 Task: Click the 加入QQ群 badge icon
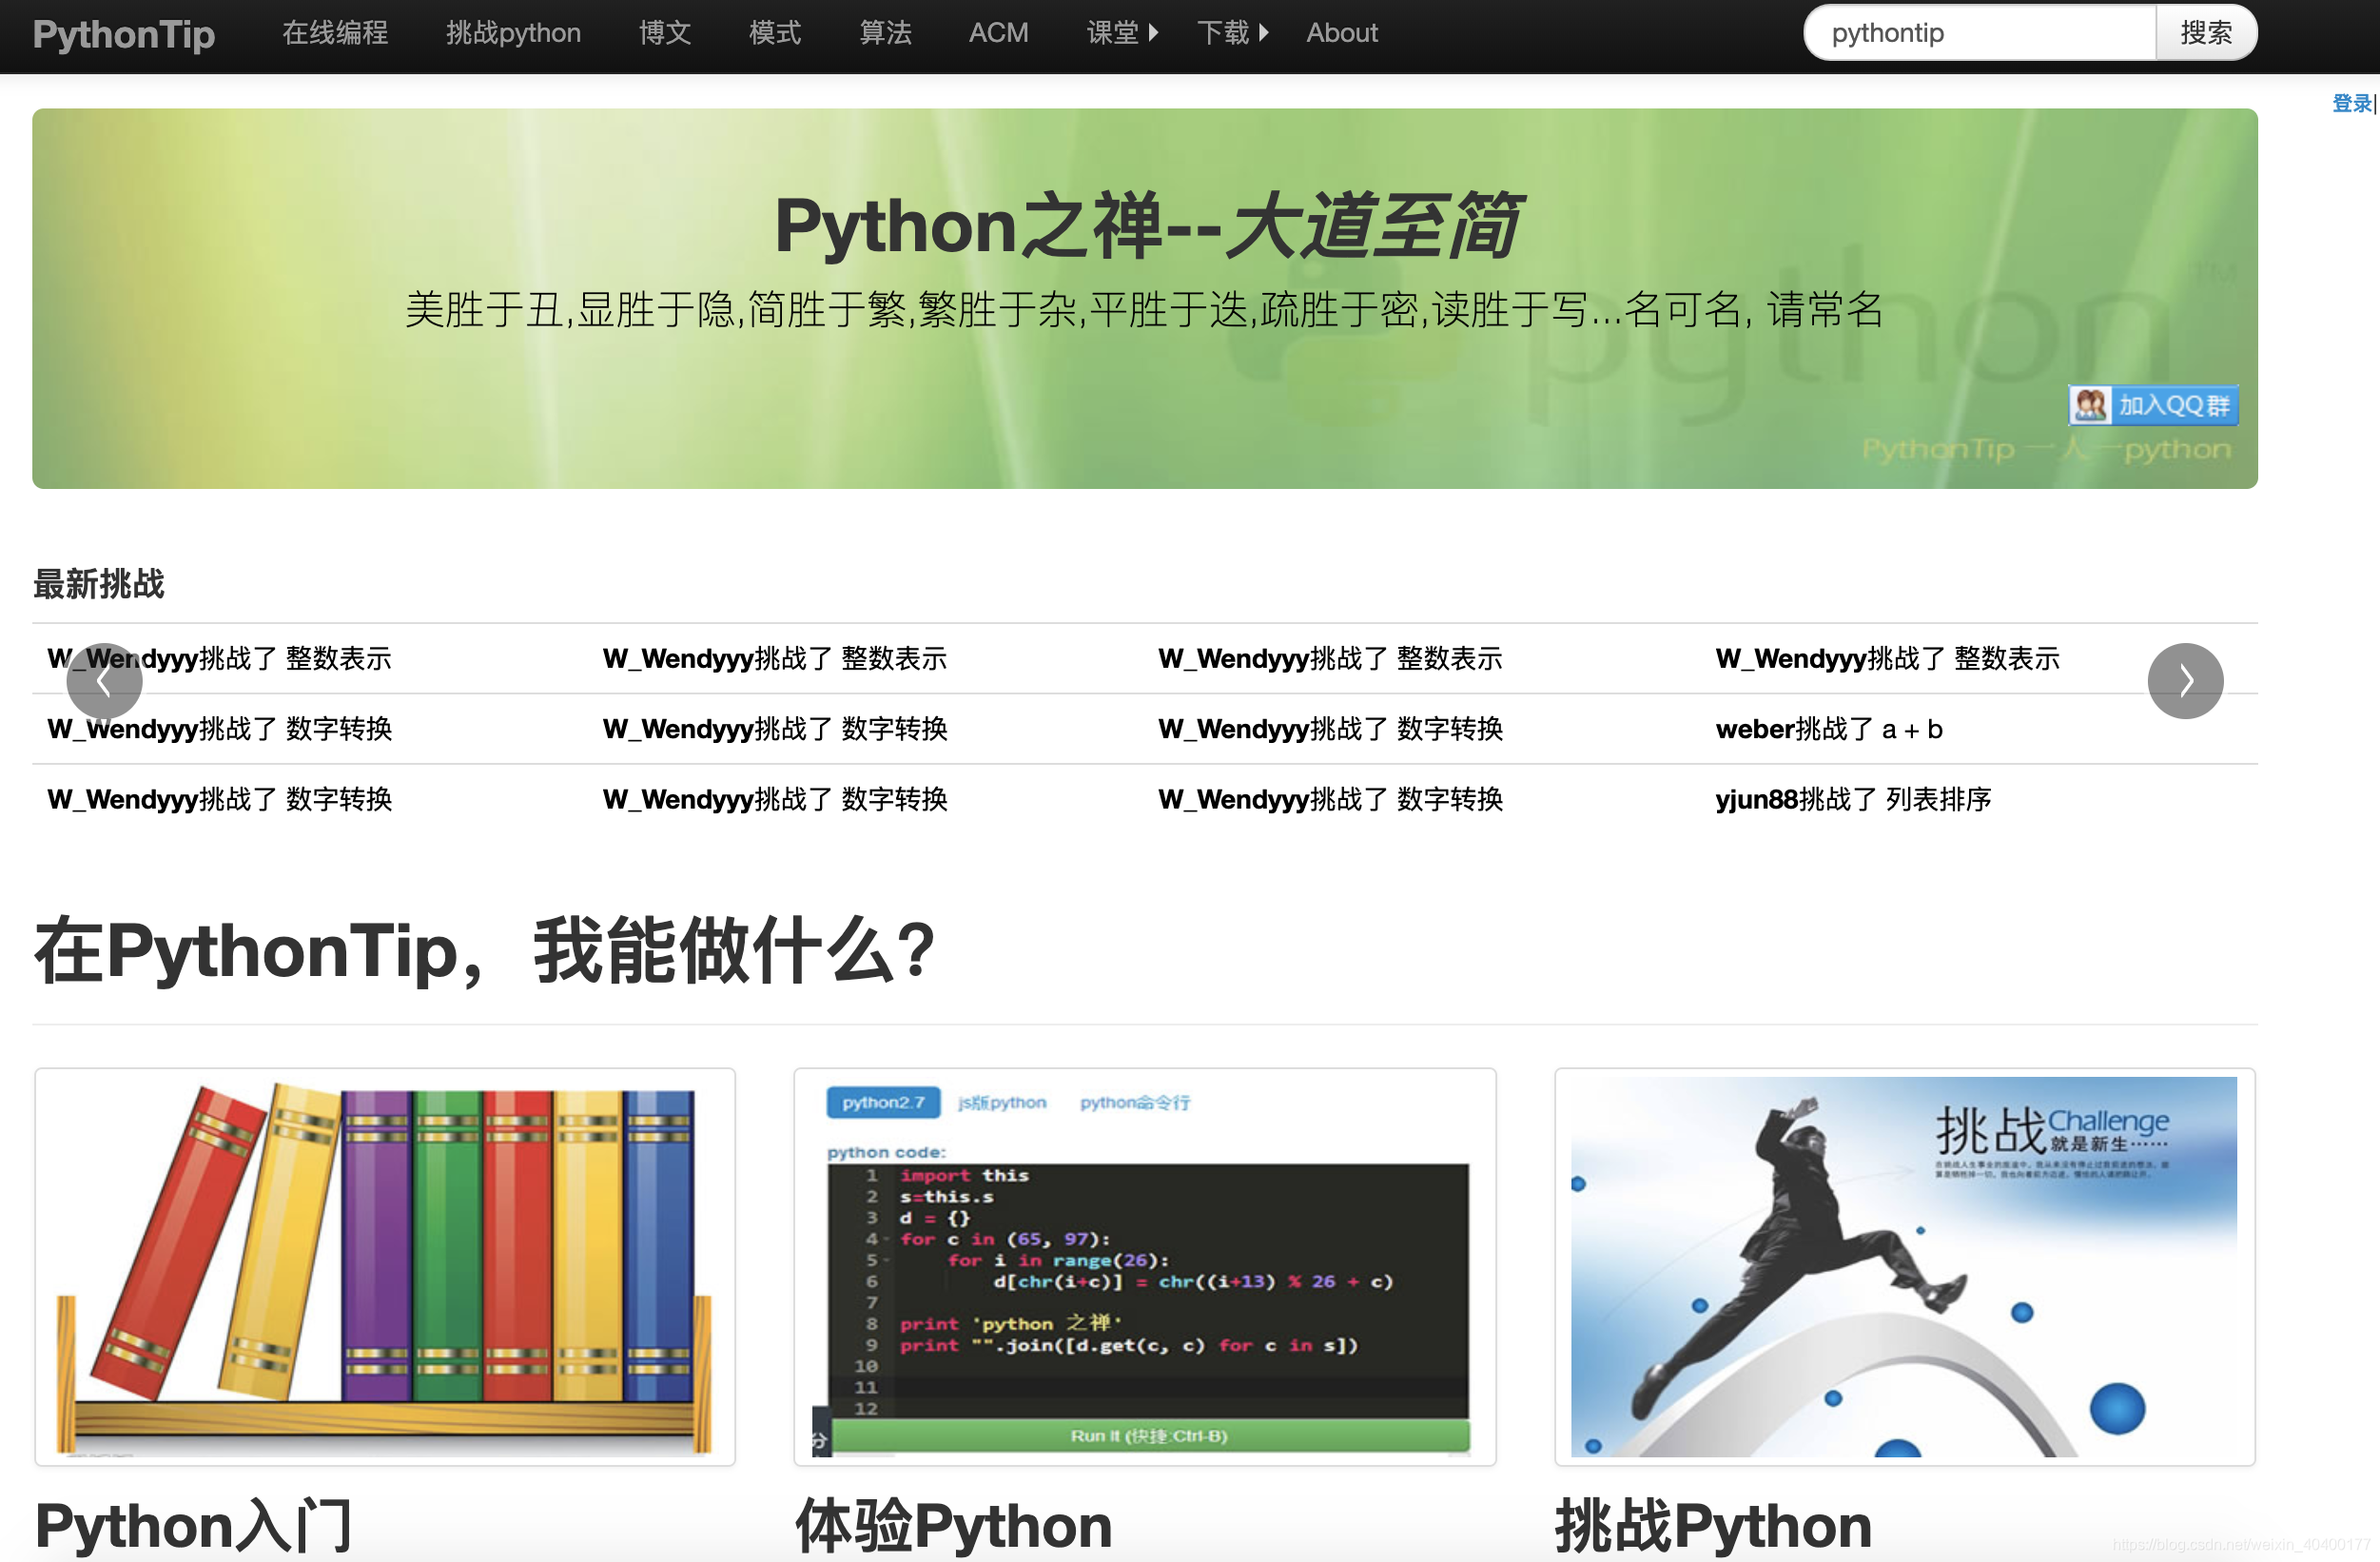[x=2152, y=405]
